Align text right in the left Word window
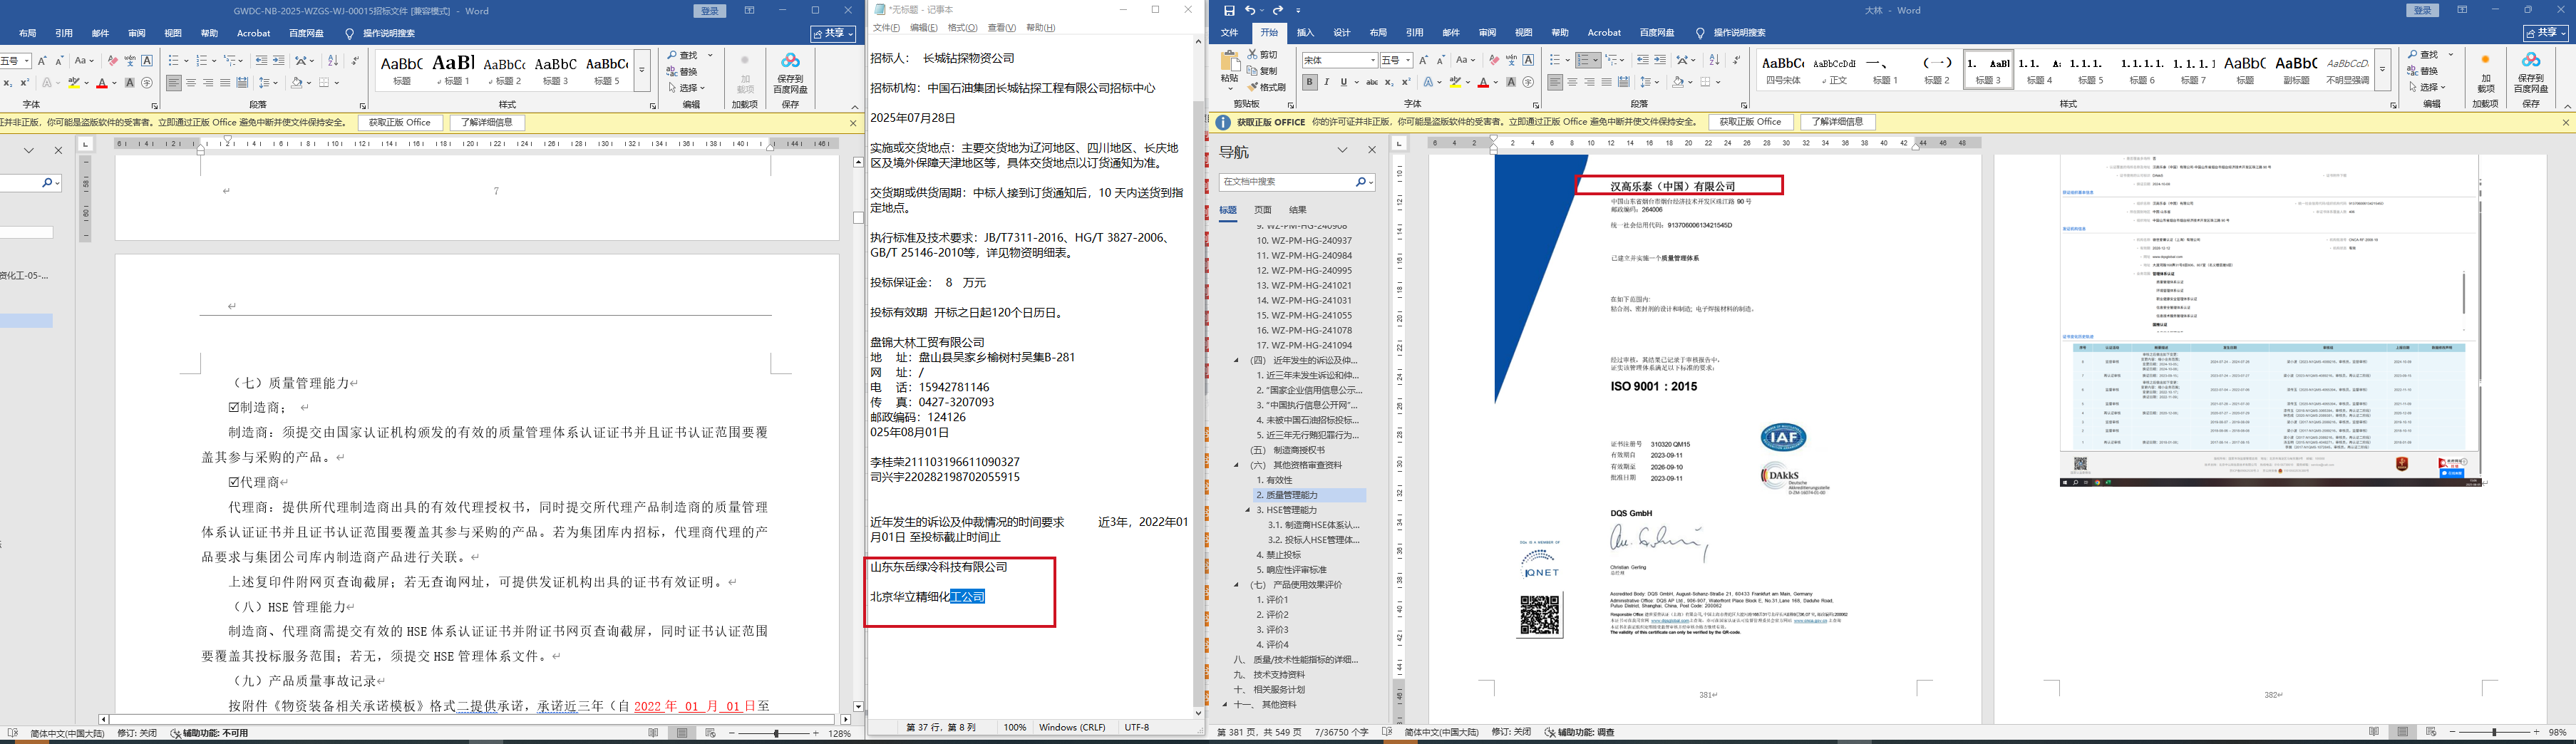 pyautogui.click(x=208, y=83)
